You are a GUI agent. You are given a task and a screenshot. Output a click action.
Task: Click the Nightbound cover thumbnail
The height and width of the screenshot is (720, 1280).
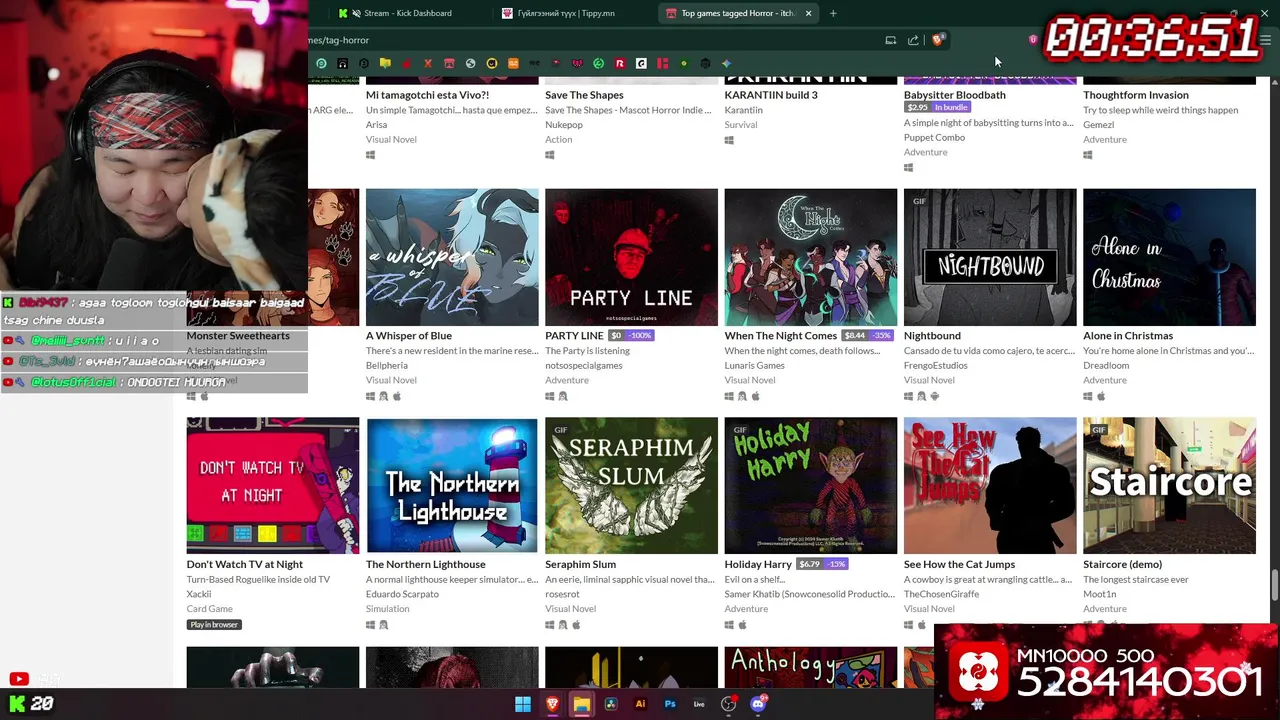point(990,257)
